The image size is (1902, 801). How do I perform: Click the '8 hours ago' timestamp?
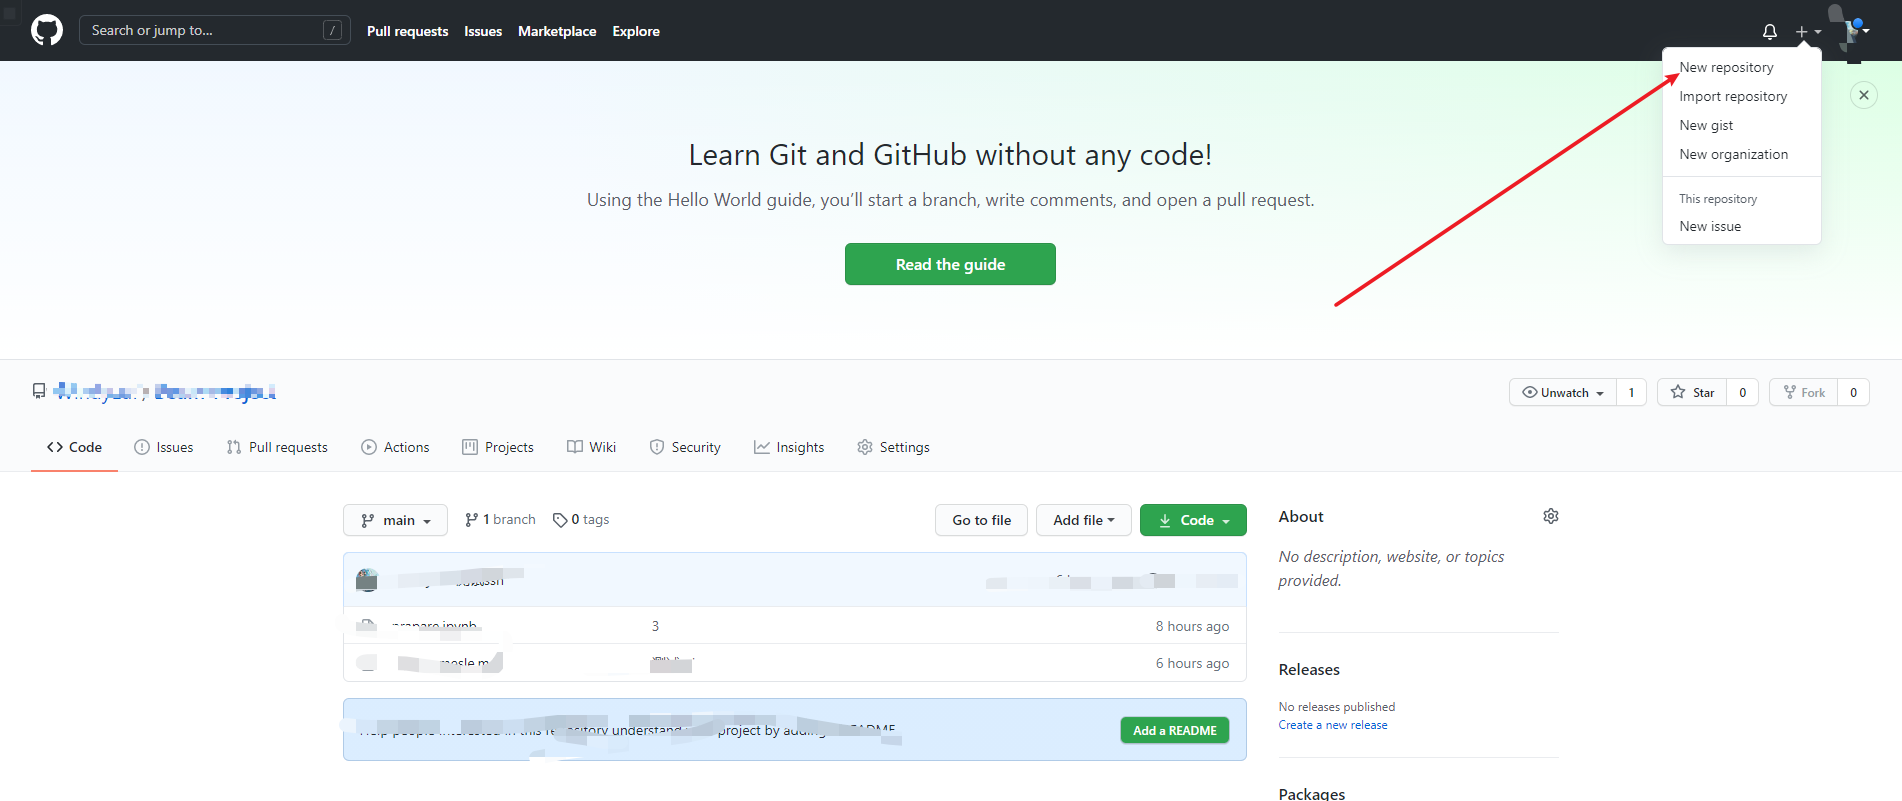pyautogui.click(x=1192, y=626)
